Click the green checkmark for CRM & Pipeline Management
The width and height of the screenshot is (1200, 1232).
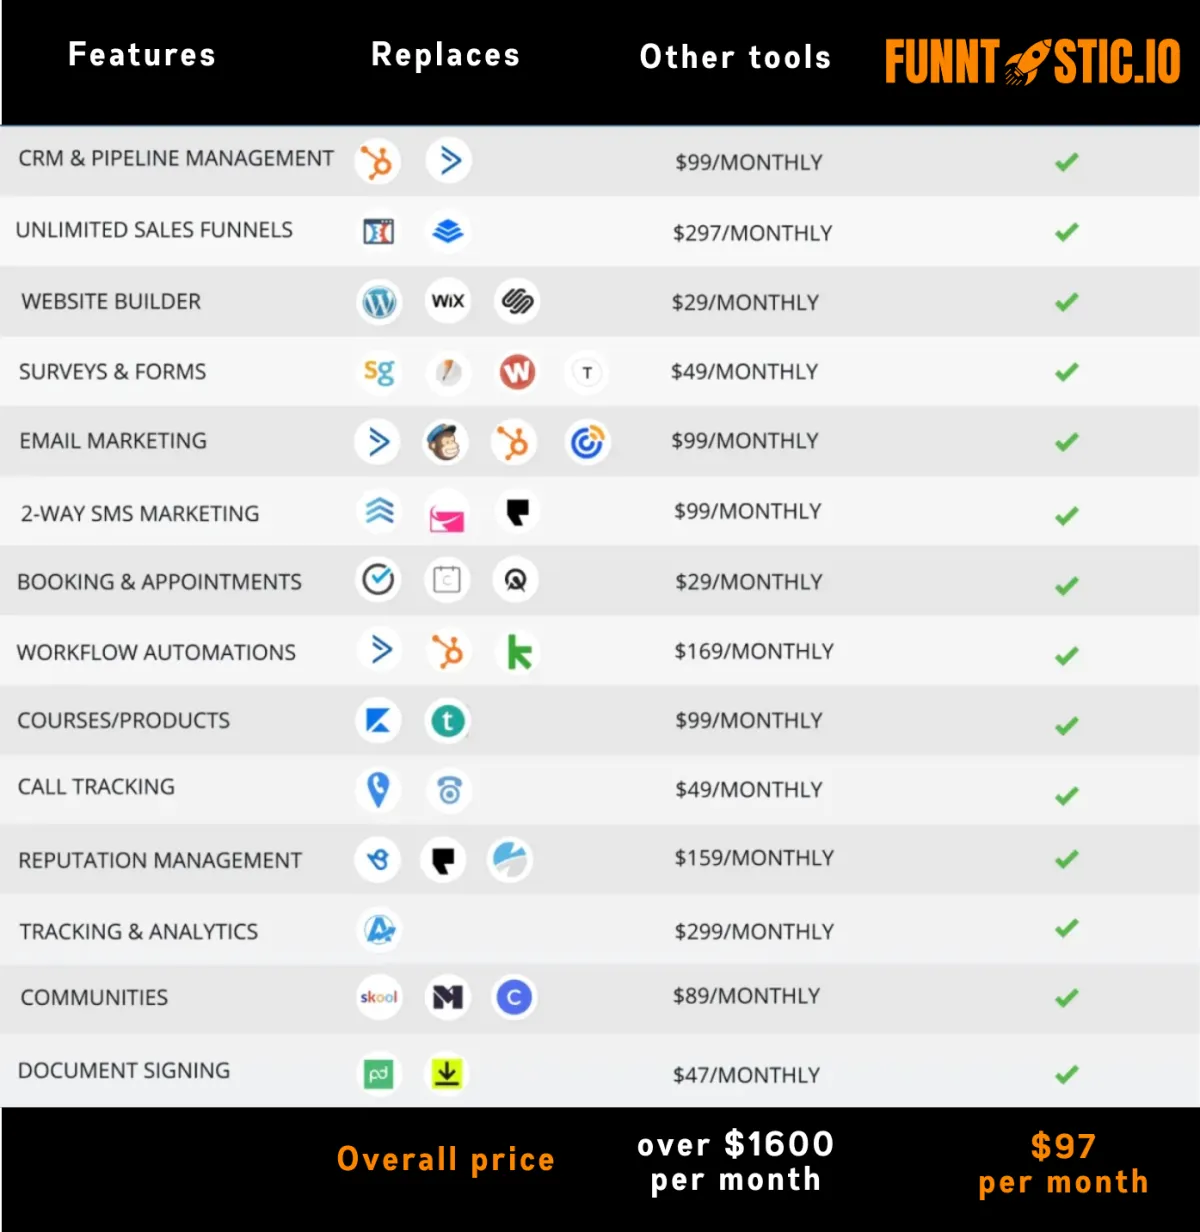coord(1067,161)
